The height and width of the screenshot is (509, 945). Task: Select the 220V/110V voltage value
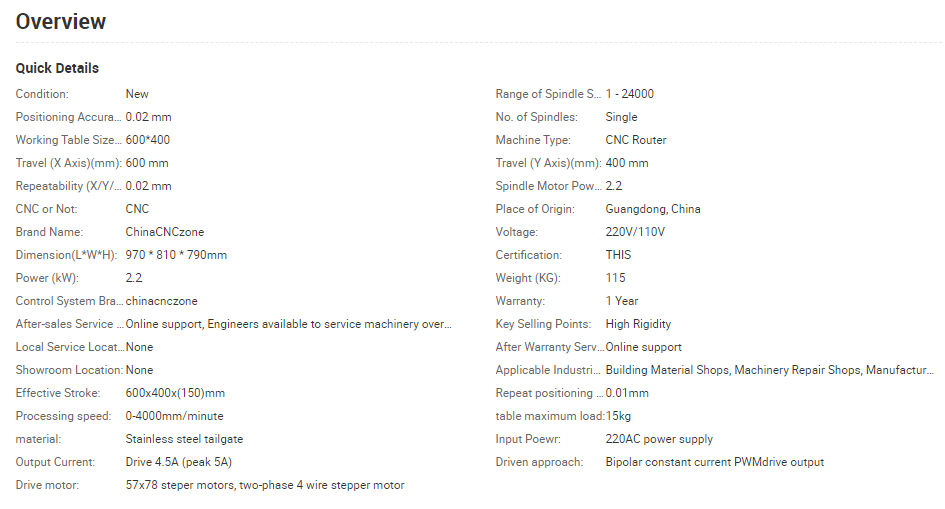tap(635, 232)
